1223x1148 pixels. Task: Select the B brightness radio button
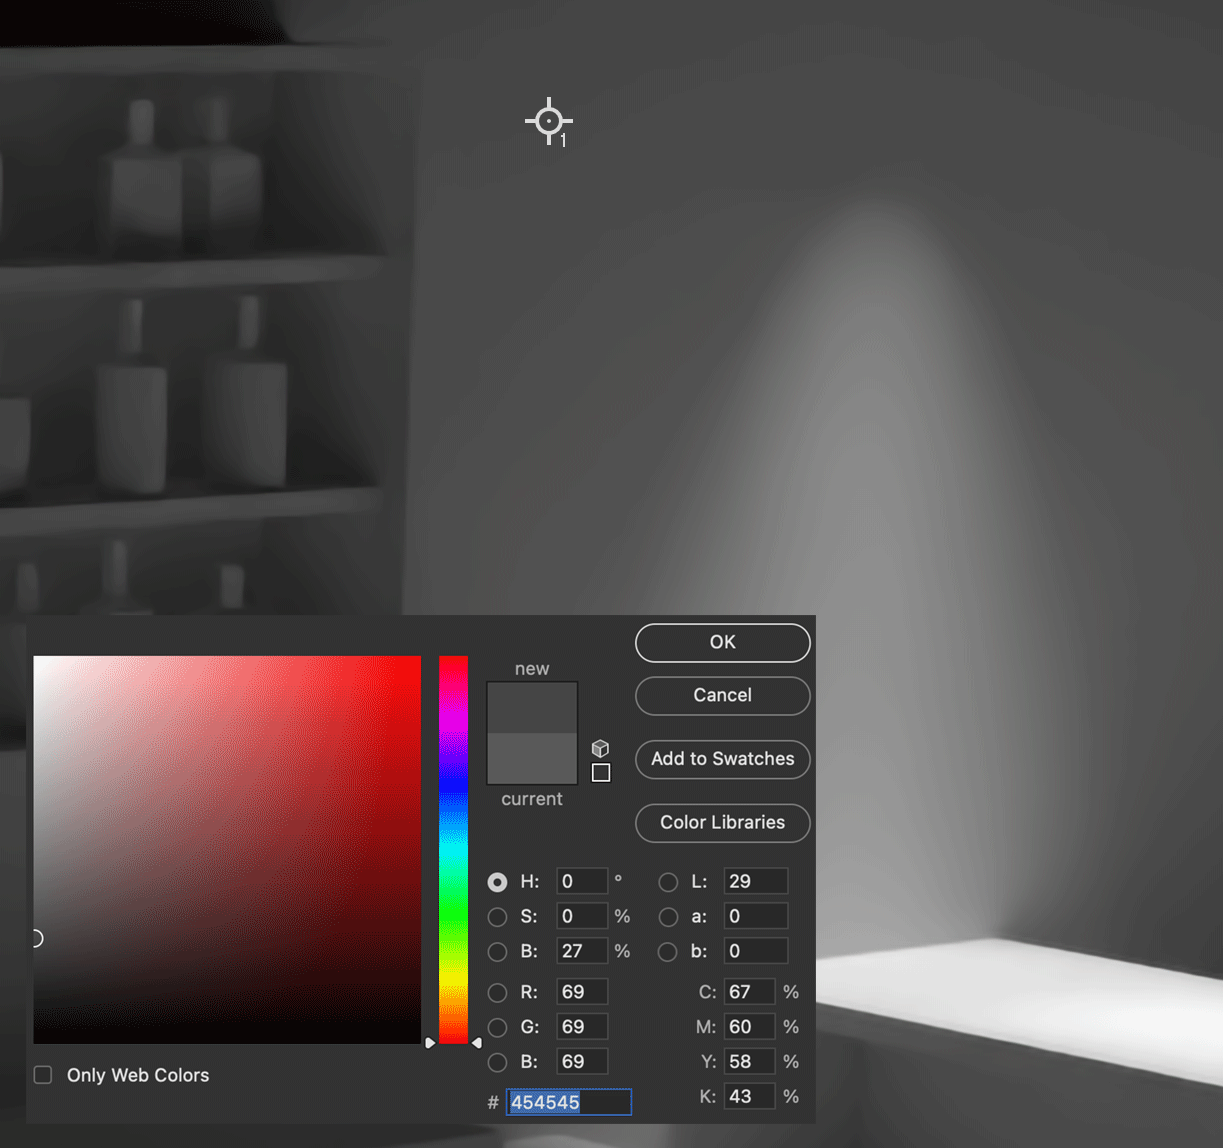click(497, 951)
